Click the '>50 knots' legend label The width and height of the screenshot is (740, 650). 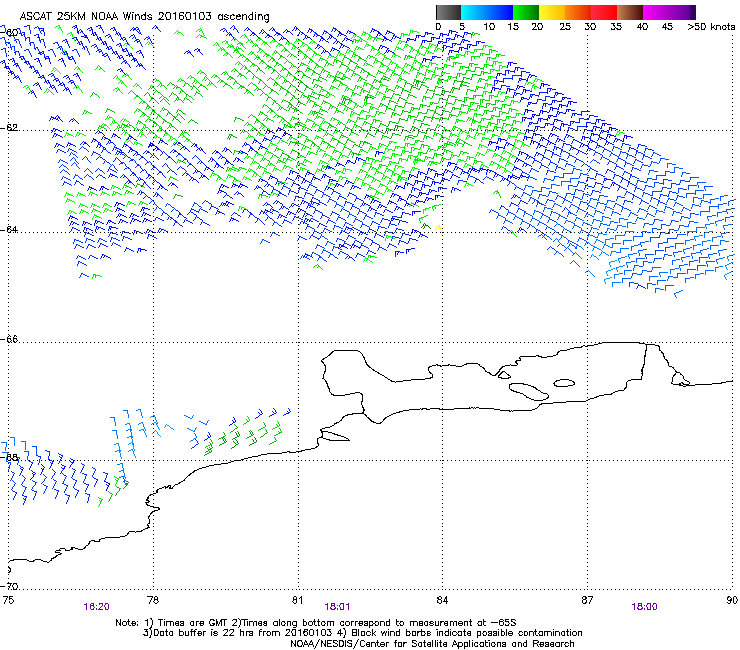point(711,27)
